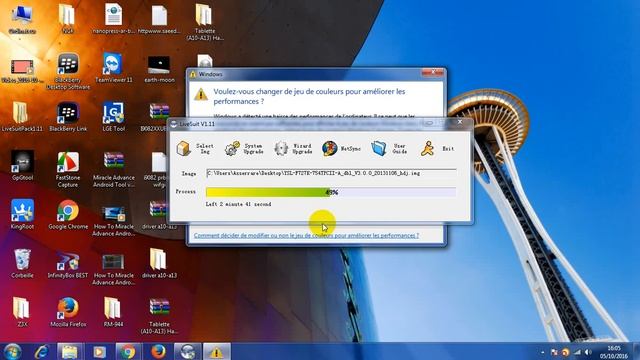The image size is (640, 360).
Task: Click the 'Voulez-vous changer de jeu de couleurs' heading
Action: tap(309, 96)
